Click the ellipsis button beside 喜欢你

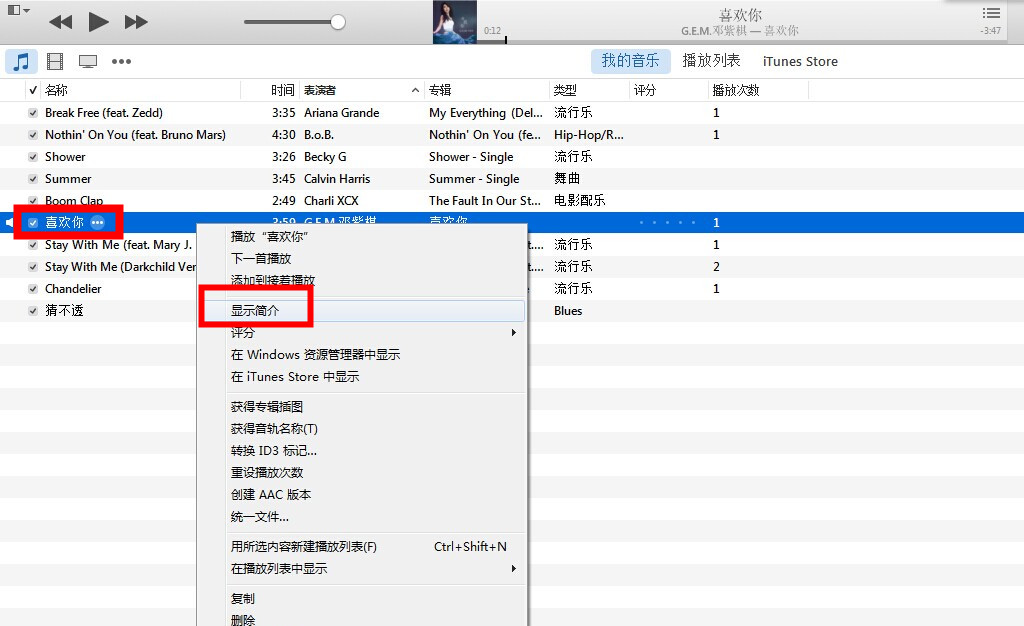97,223
